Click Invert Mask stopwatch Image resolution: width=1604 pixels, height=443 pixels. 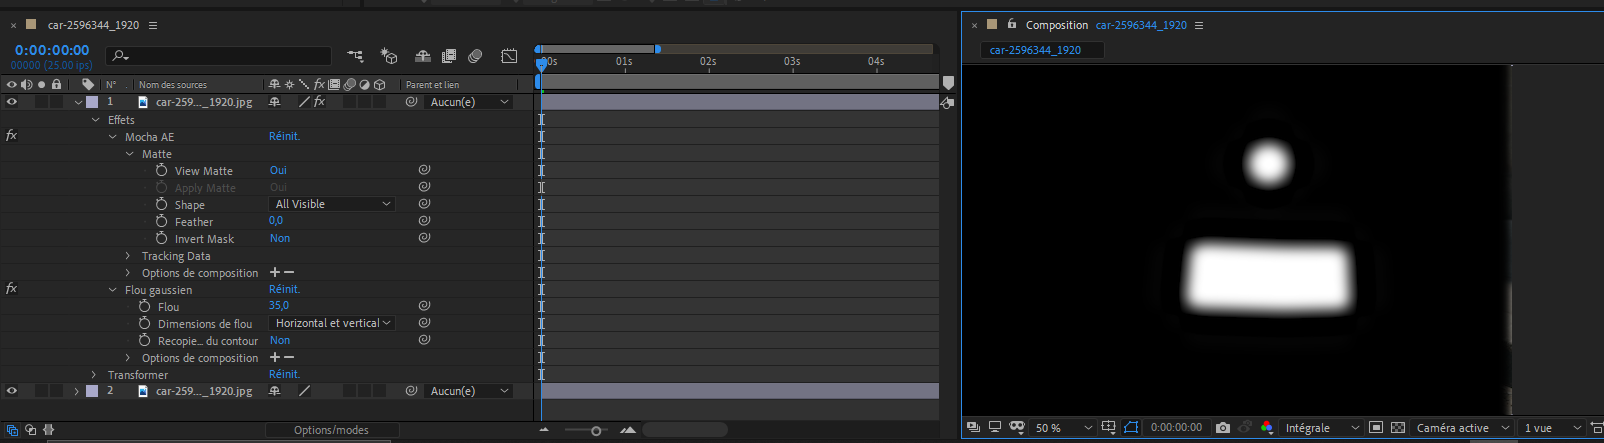click(161, 239)
